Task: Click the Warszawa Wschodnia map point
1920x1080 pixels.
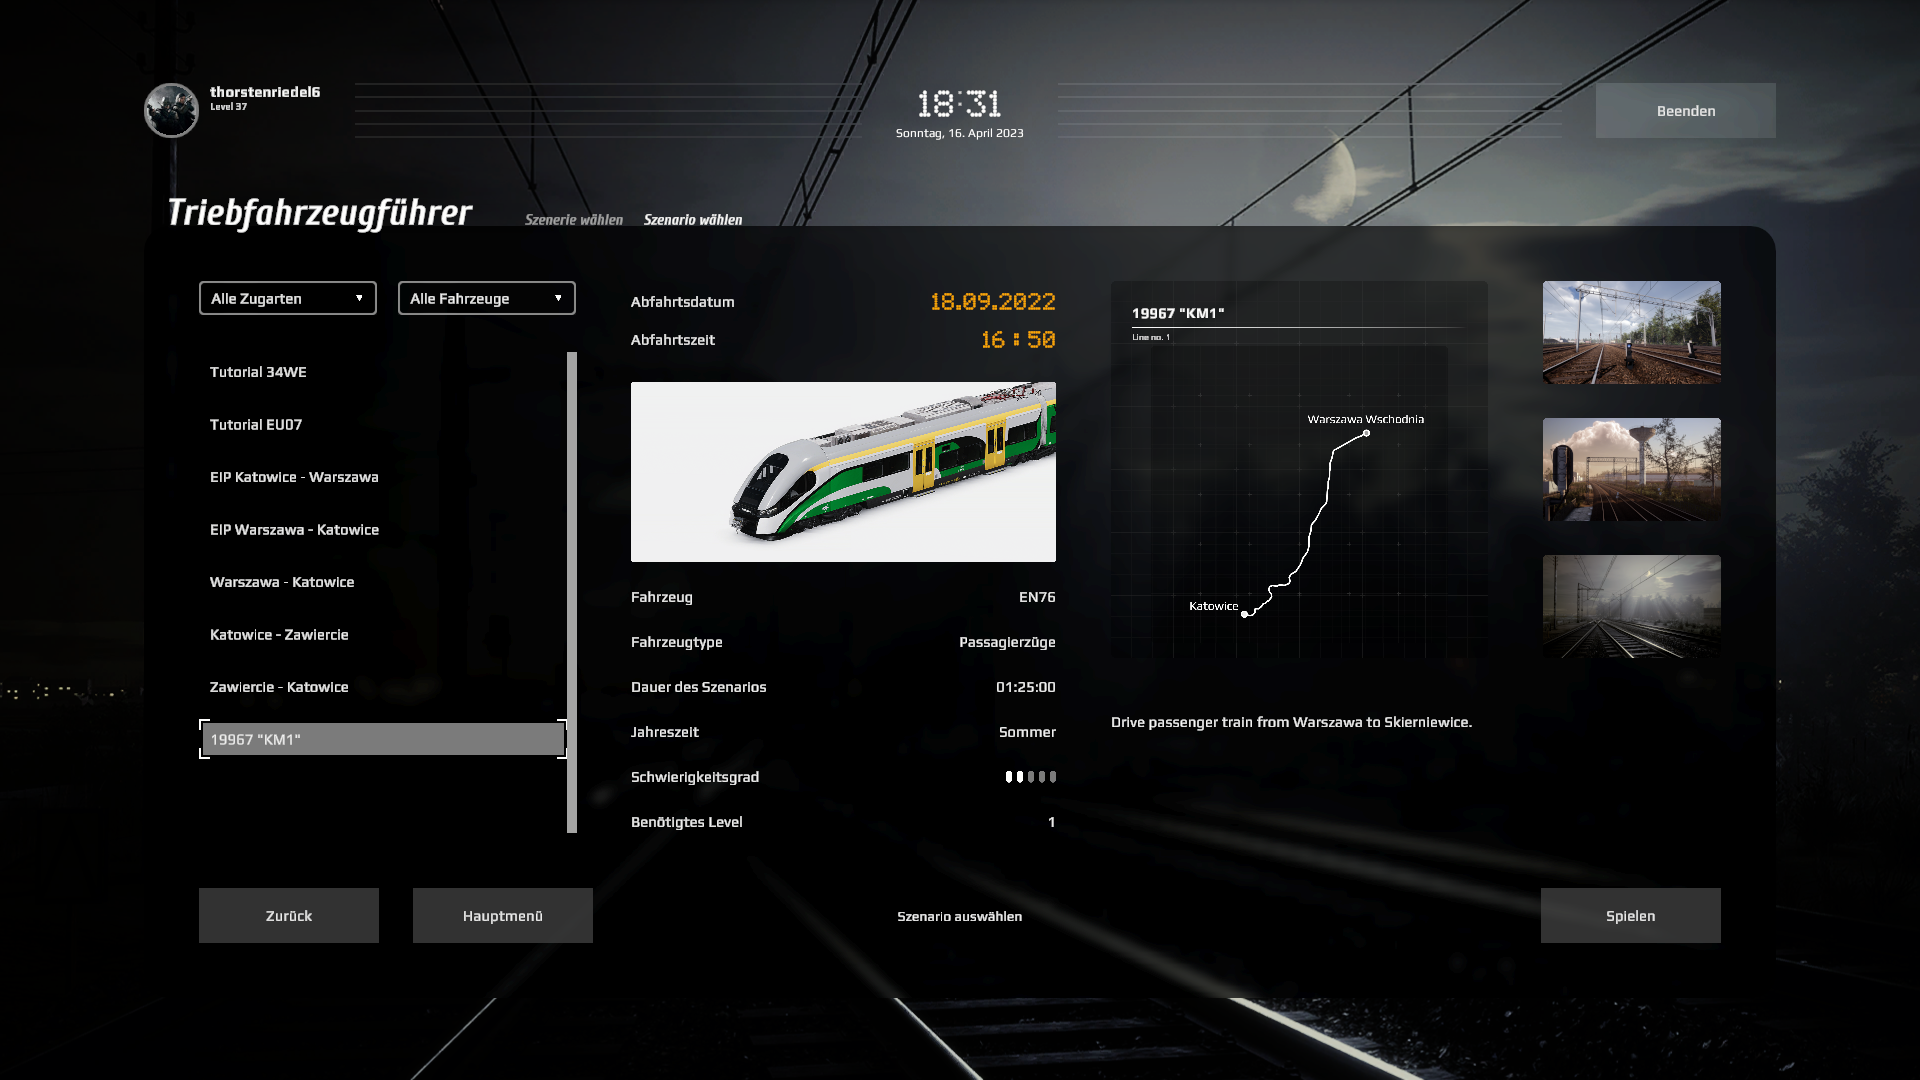Action: (x=1366, y=433)
